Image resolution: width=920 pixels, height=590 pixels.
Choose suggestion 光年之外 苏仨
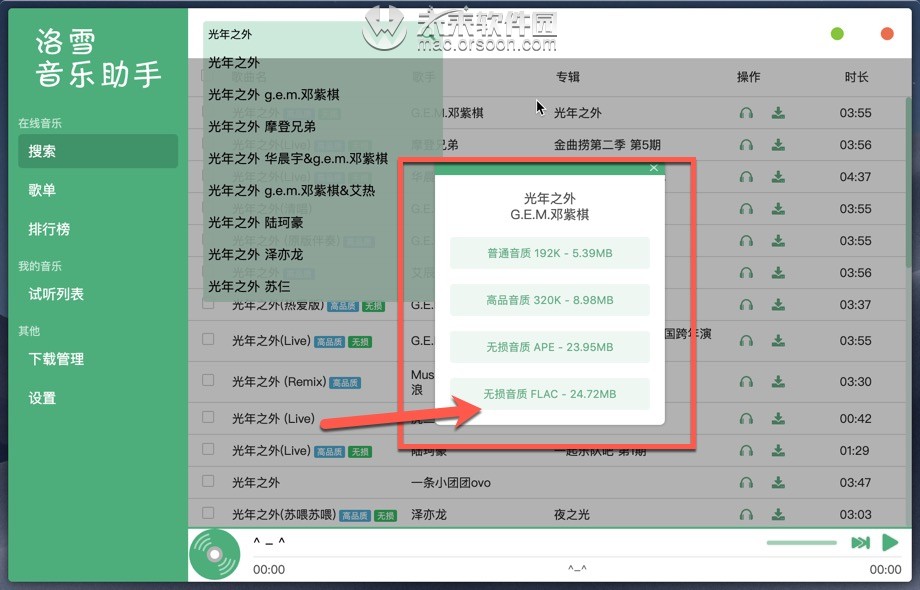[x=323, y=287]
